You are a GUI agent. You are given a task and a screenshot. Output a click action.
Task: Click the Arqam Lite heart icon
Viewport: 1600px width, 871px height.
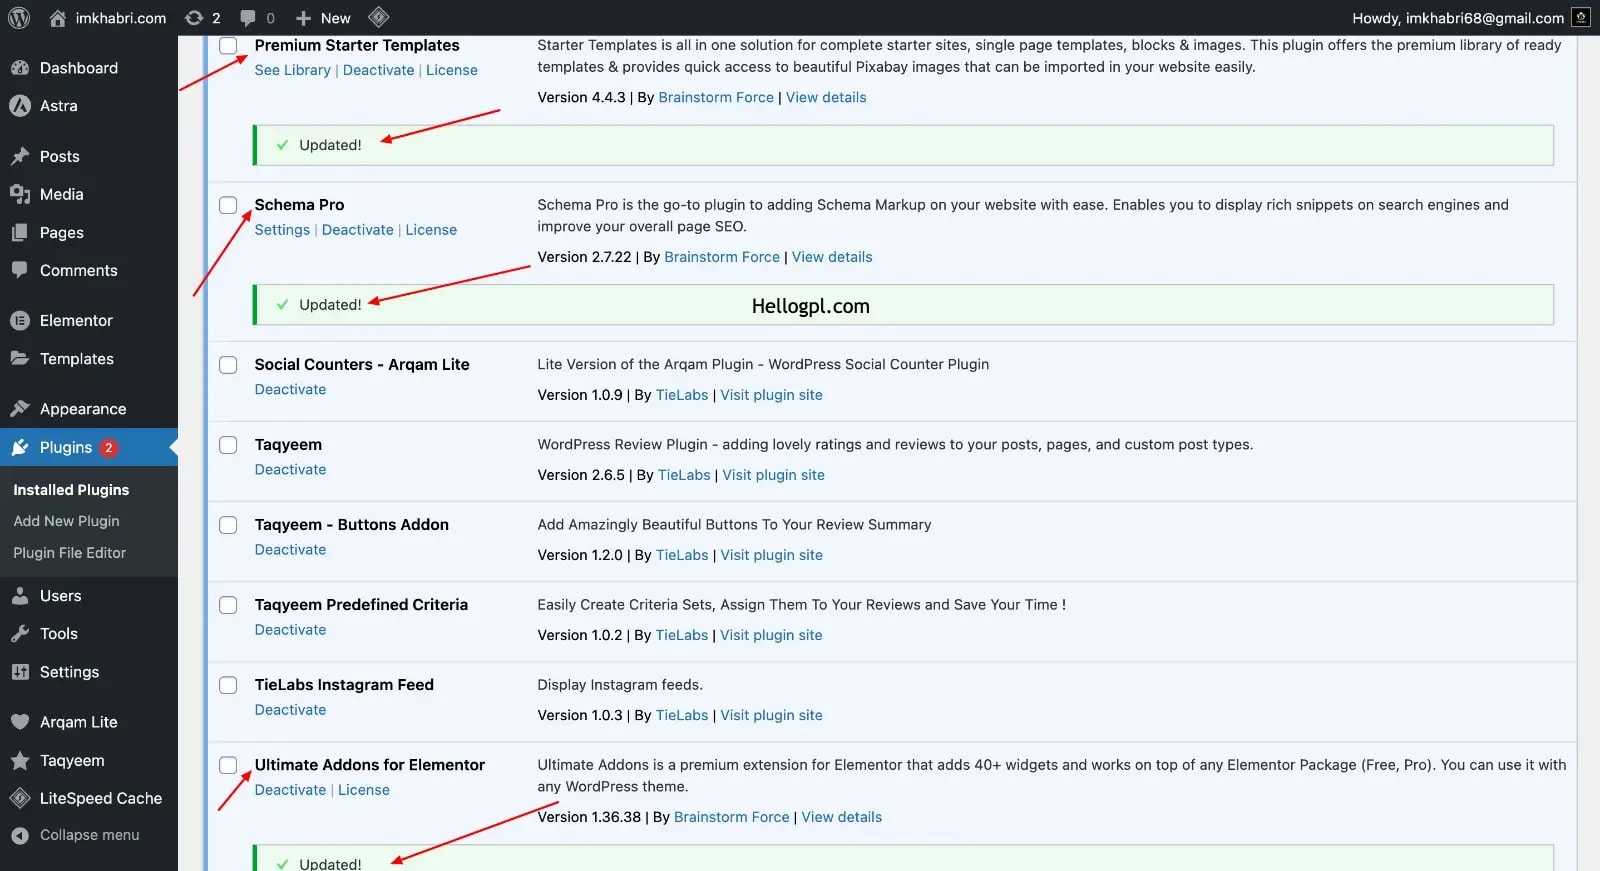click(x=20, y=722)
